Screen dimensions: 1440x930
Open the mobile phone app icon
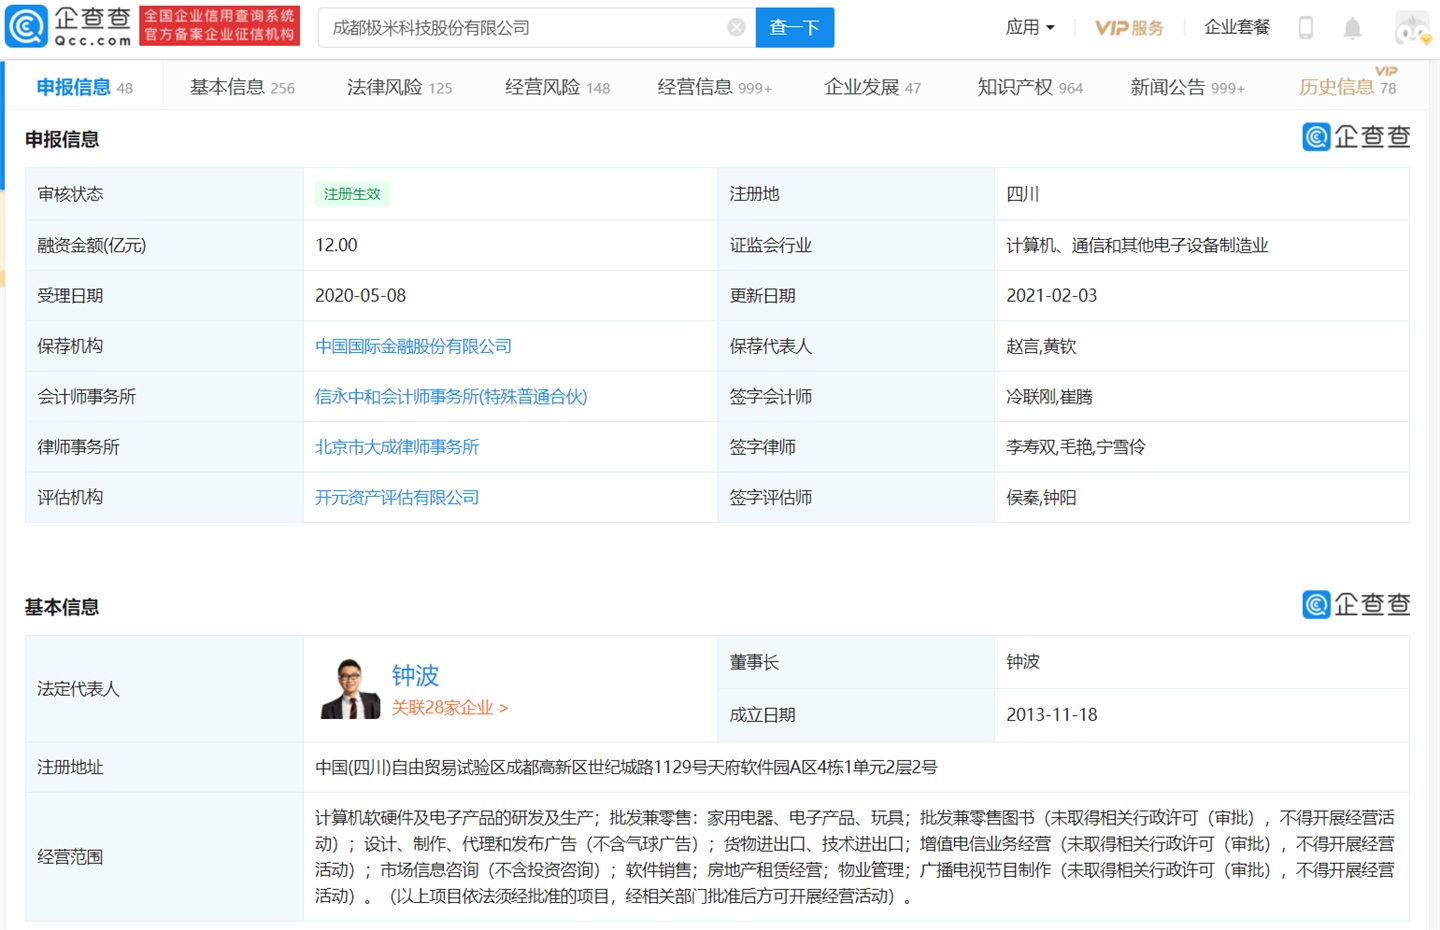click(x=1305, y=28)
